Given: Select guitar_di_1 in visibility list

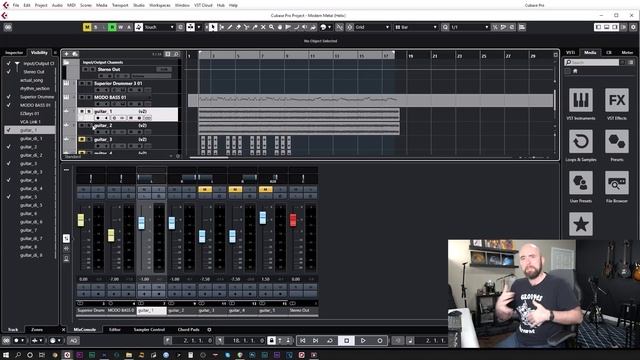Looking at the screenshot, I should pos(31,139).
